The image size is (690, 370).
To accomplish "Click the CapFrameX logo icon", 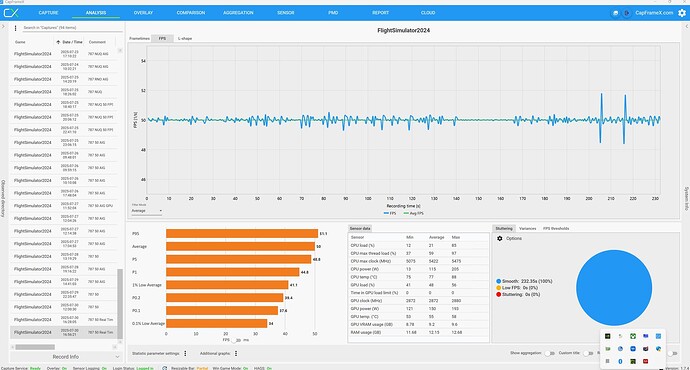I will tap(11, 13).
